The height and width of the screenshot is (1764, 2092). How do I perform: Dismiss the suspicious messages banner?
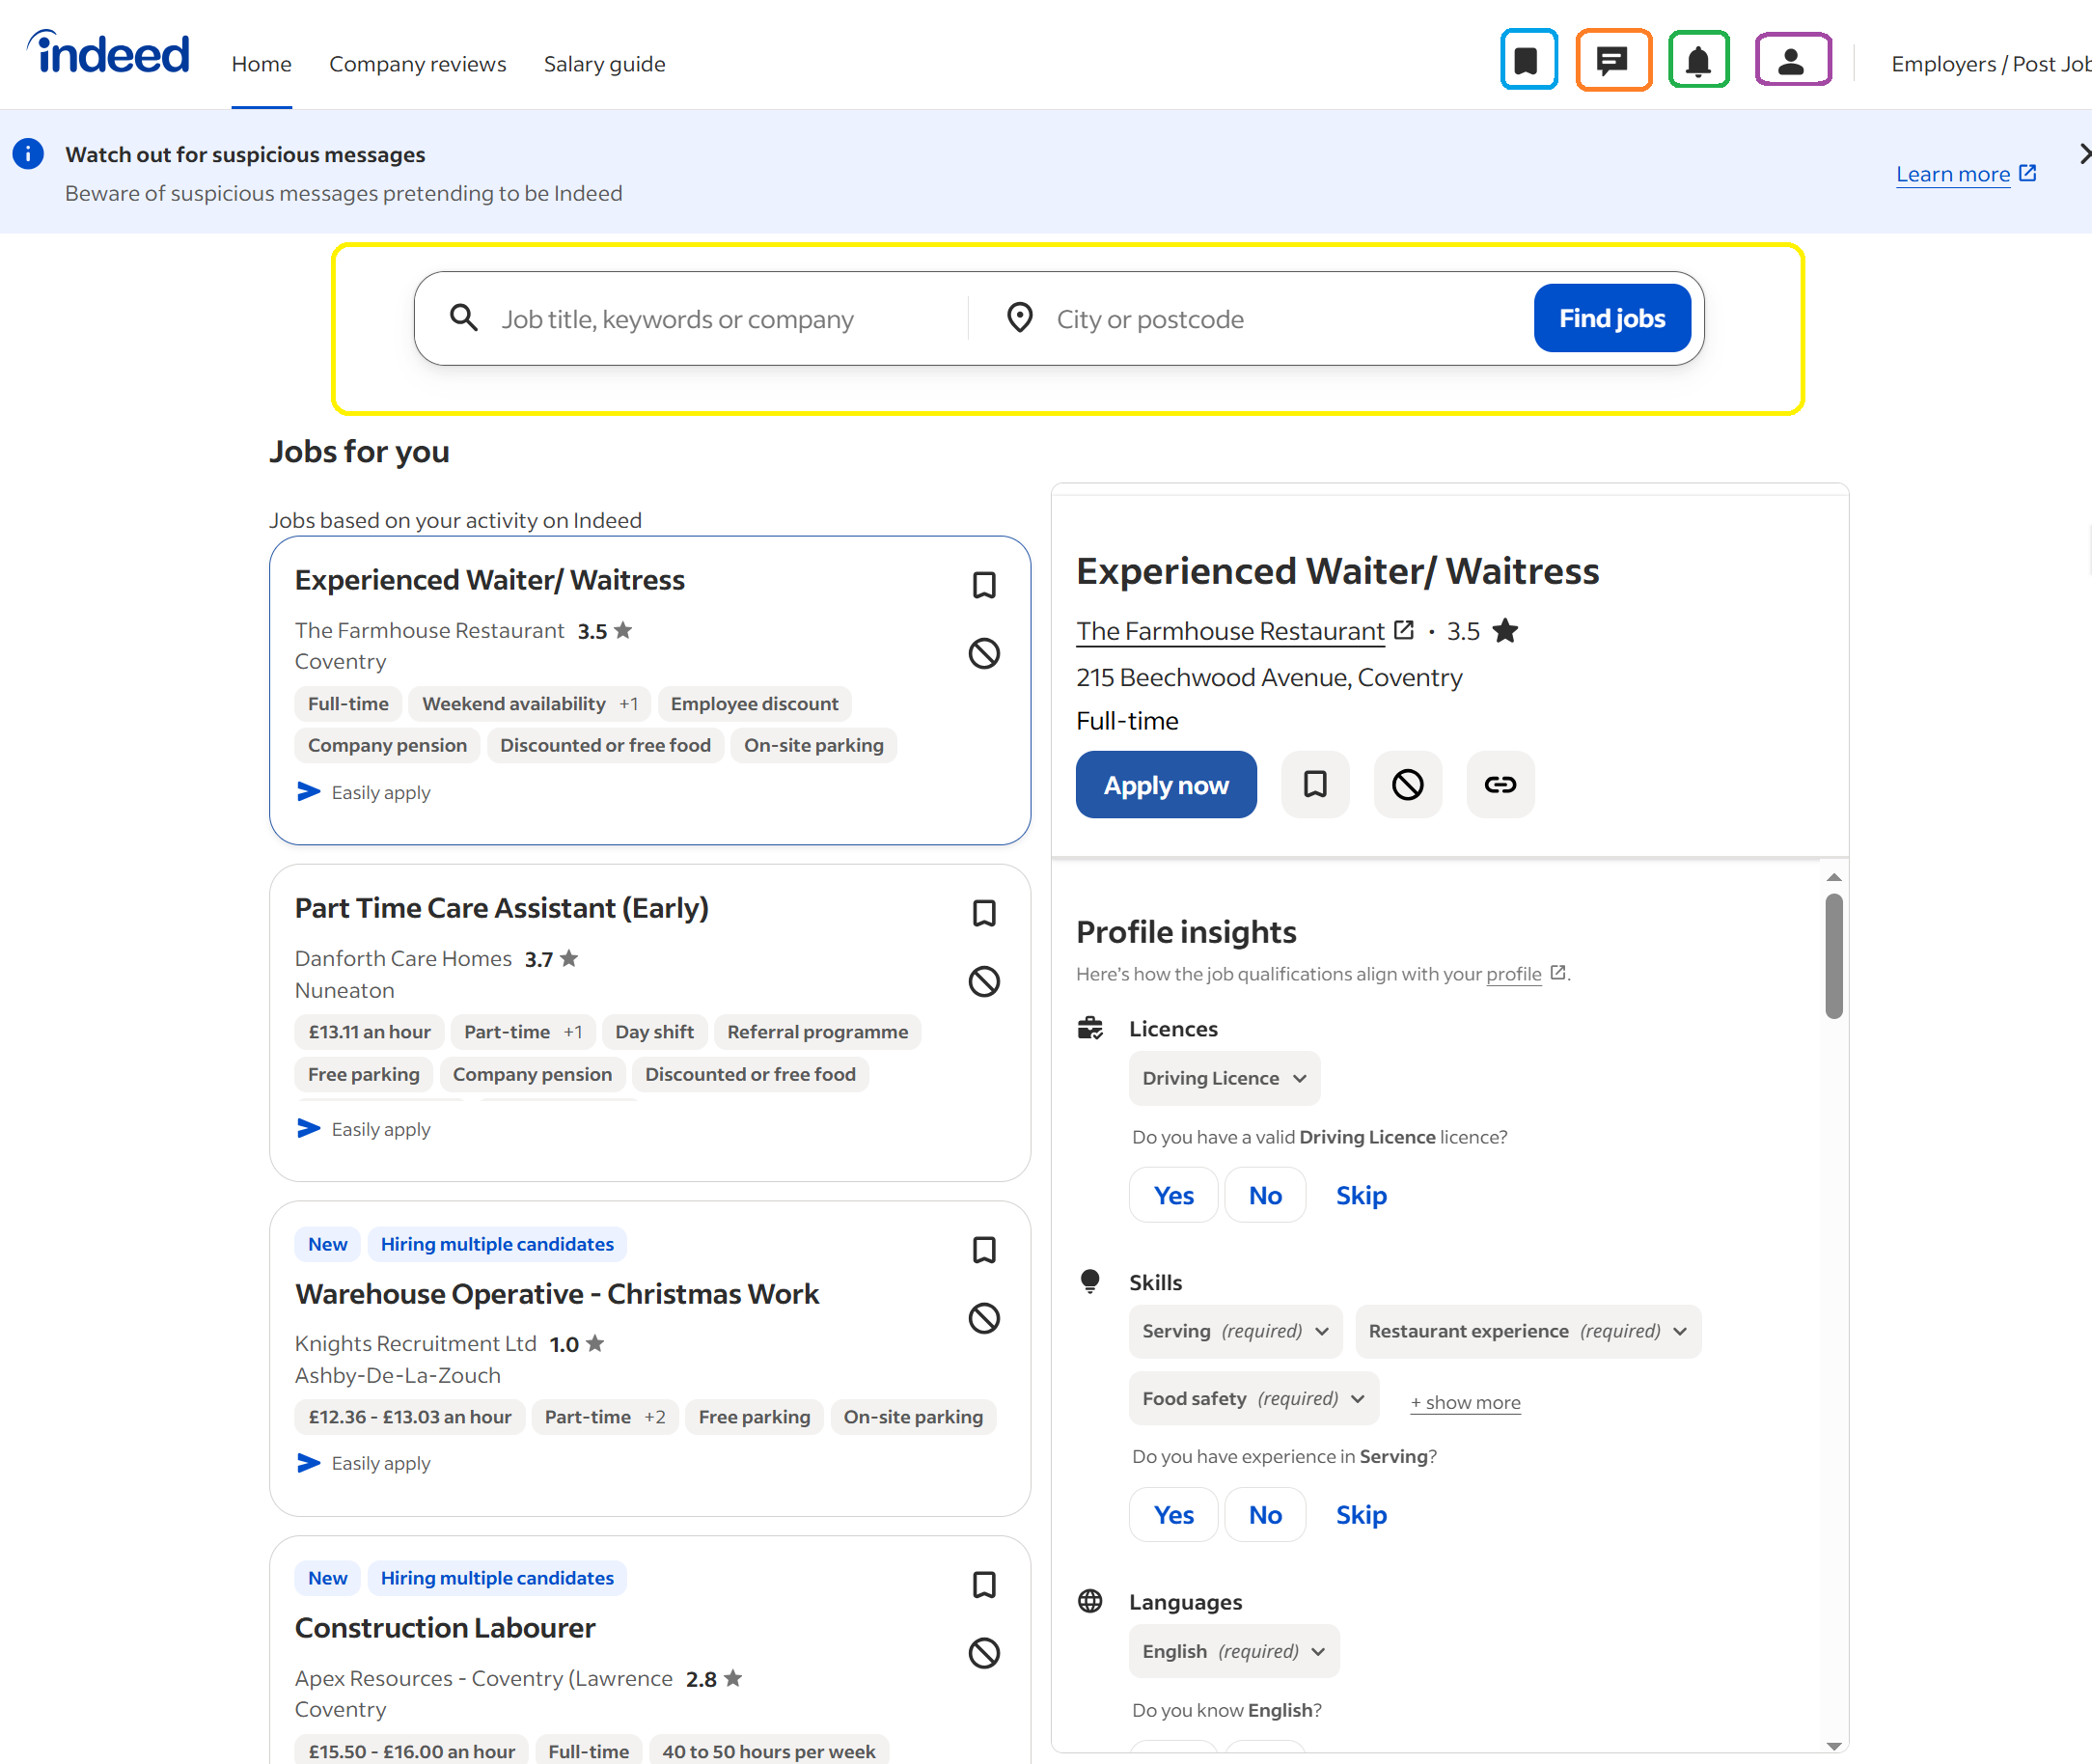2084,154
